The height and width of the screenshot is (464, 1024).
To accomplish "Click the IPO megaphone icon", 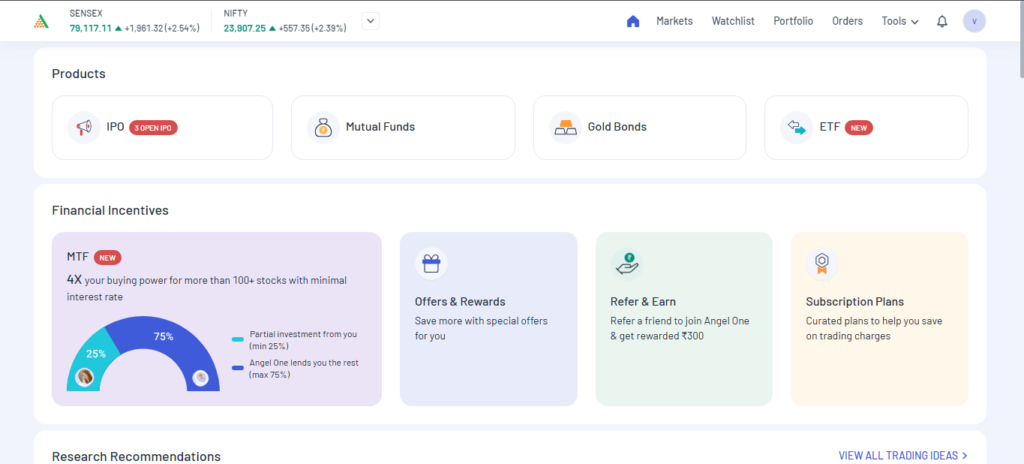I will pos(84,127).
